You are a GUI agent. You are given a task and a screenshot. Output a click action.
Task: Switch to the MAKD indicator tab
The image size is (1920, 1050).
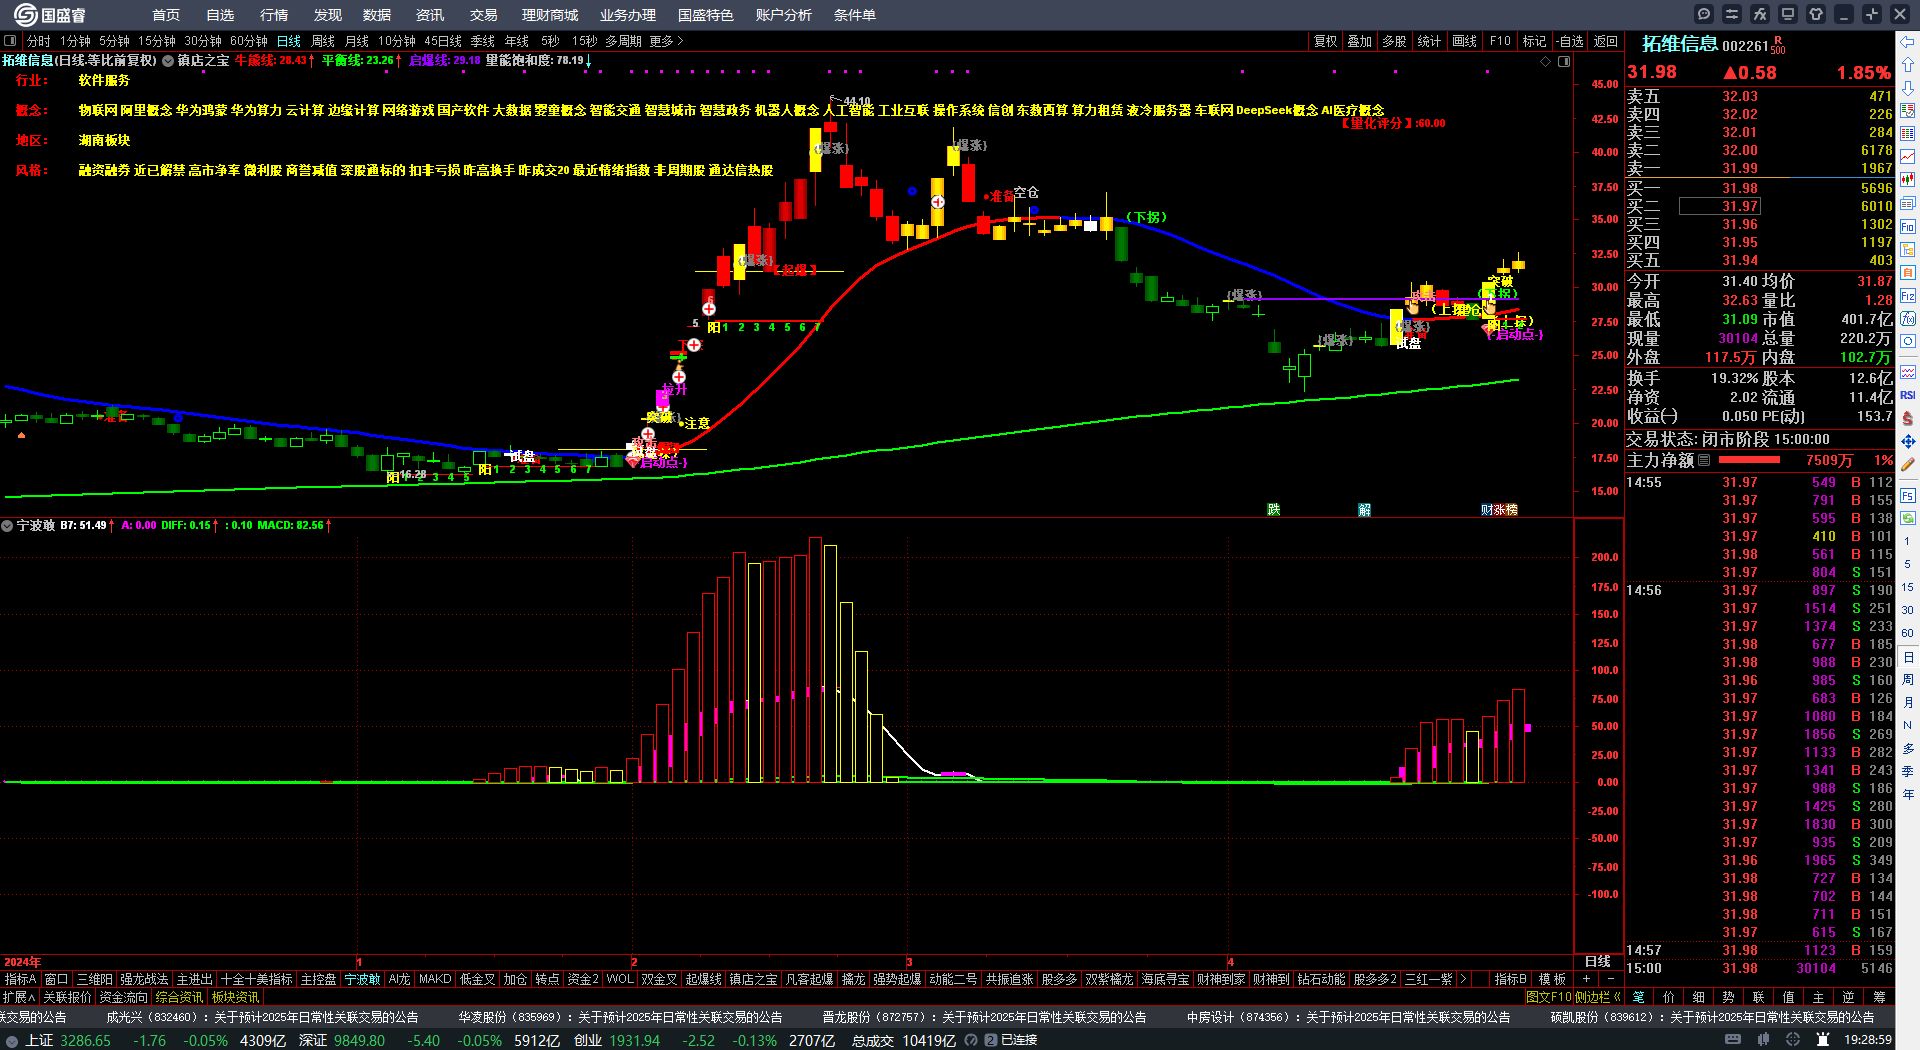point(435,979)
